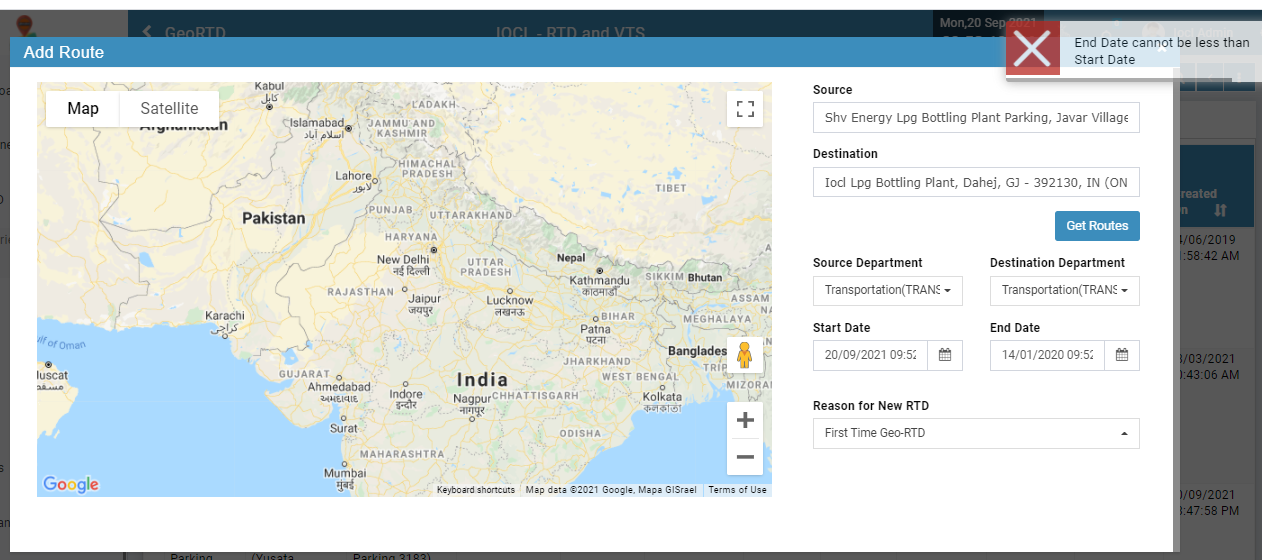The width and height of the screenshot is (1262, 560).
Task: Zoom out on the map
Action: click(744, 457)
